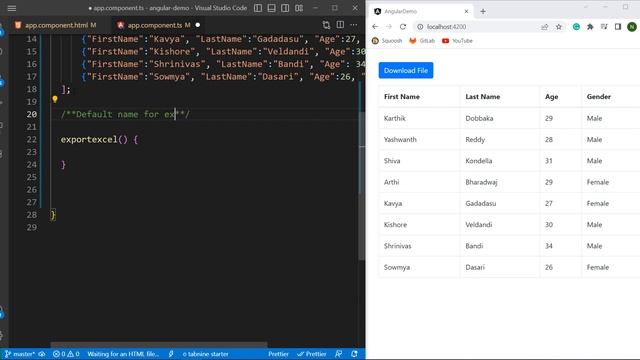Click the Download File button

coord(406,70)
